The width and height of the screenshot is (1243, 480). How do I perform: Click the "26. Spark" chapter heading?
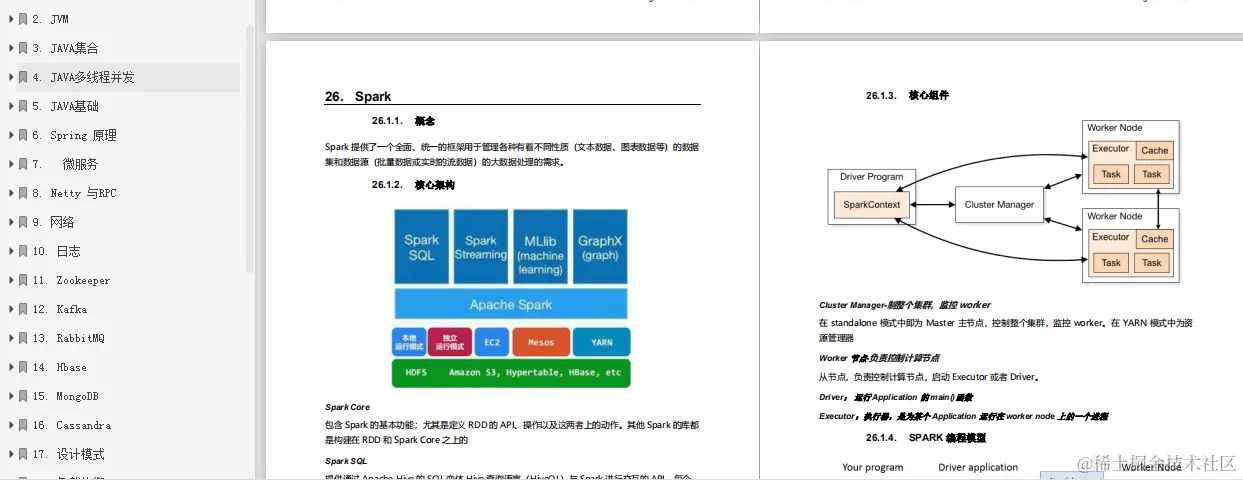[x=358, y=97]
